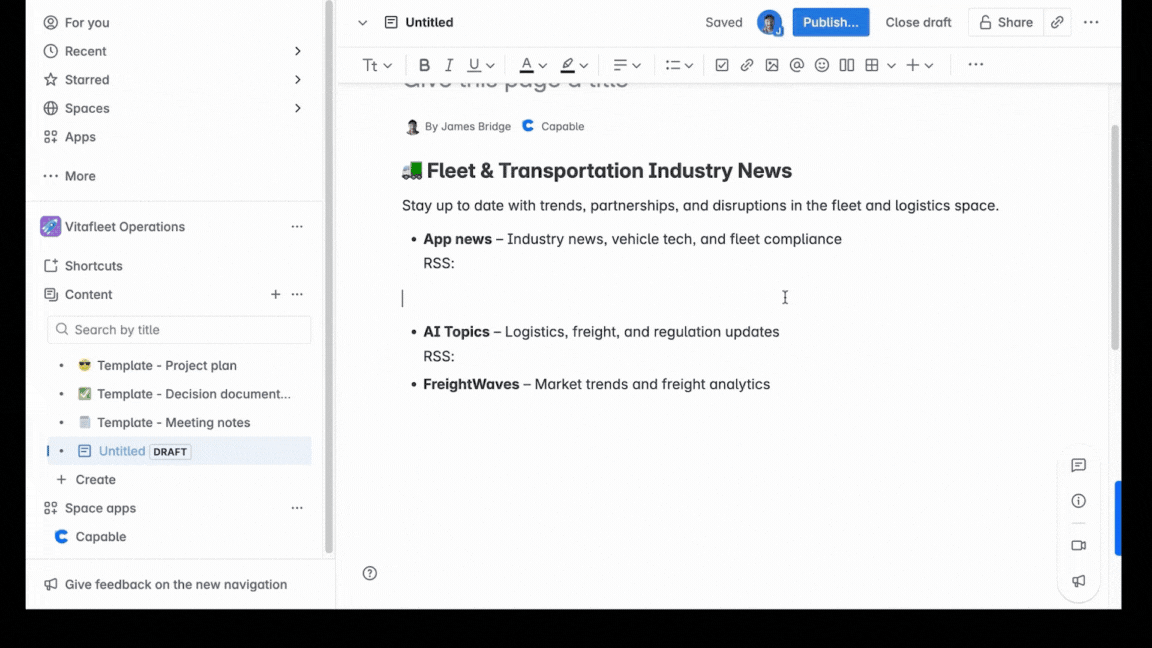Give feedback using the megaphone icon
The image size is (1152, 648).
[1078, 581]
